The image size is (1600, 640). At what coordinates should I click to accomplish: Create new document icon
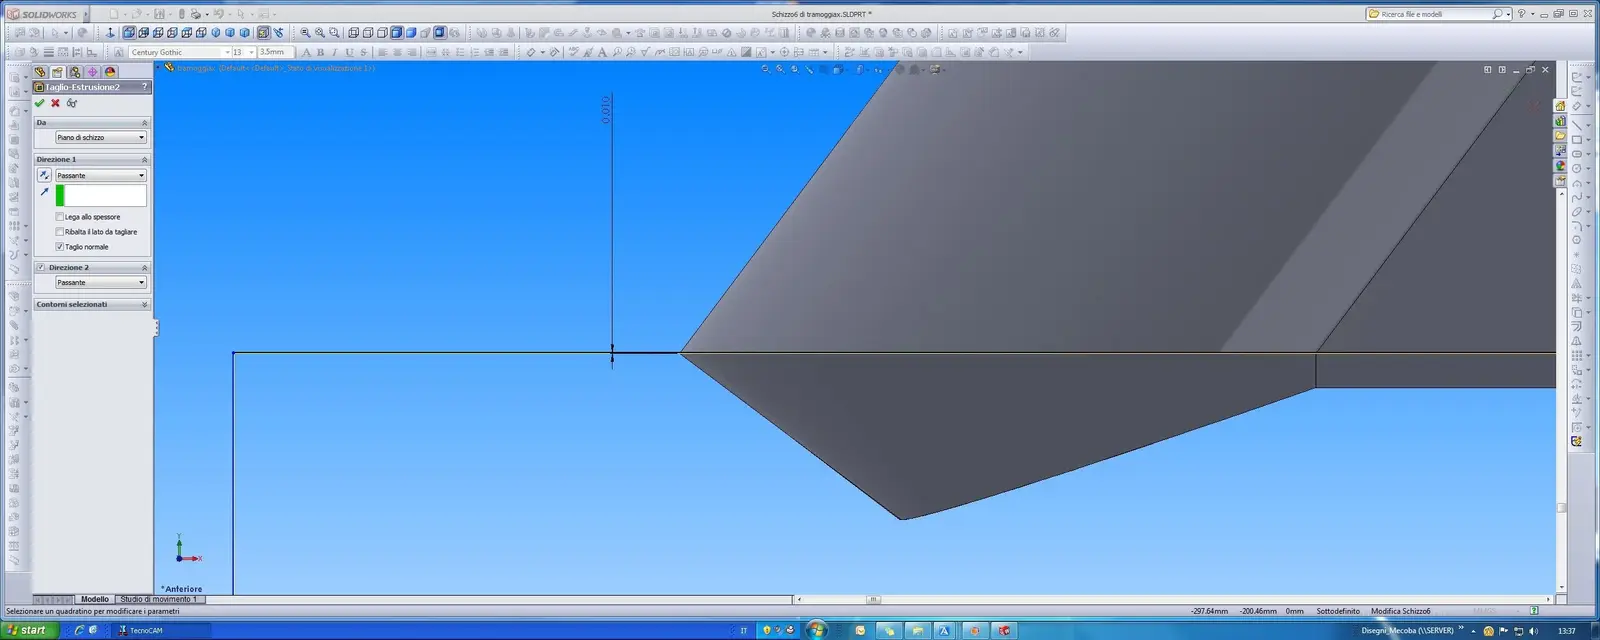point(113,14)
